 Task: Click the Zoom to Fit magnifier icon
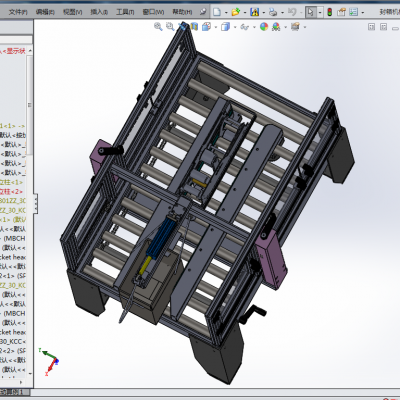[x=158, y=27]
